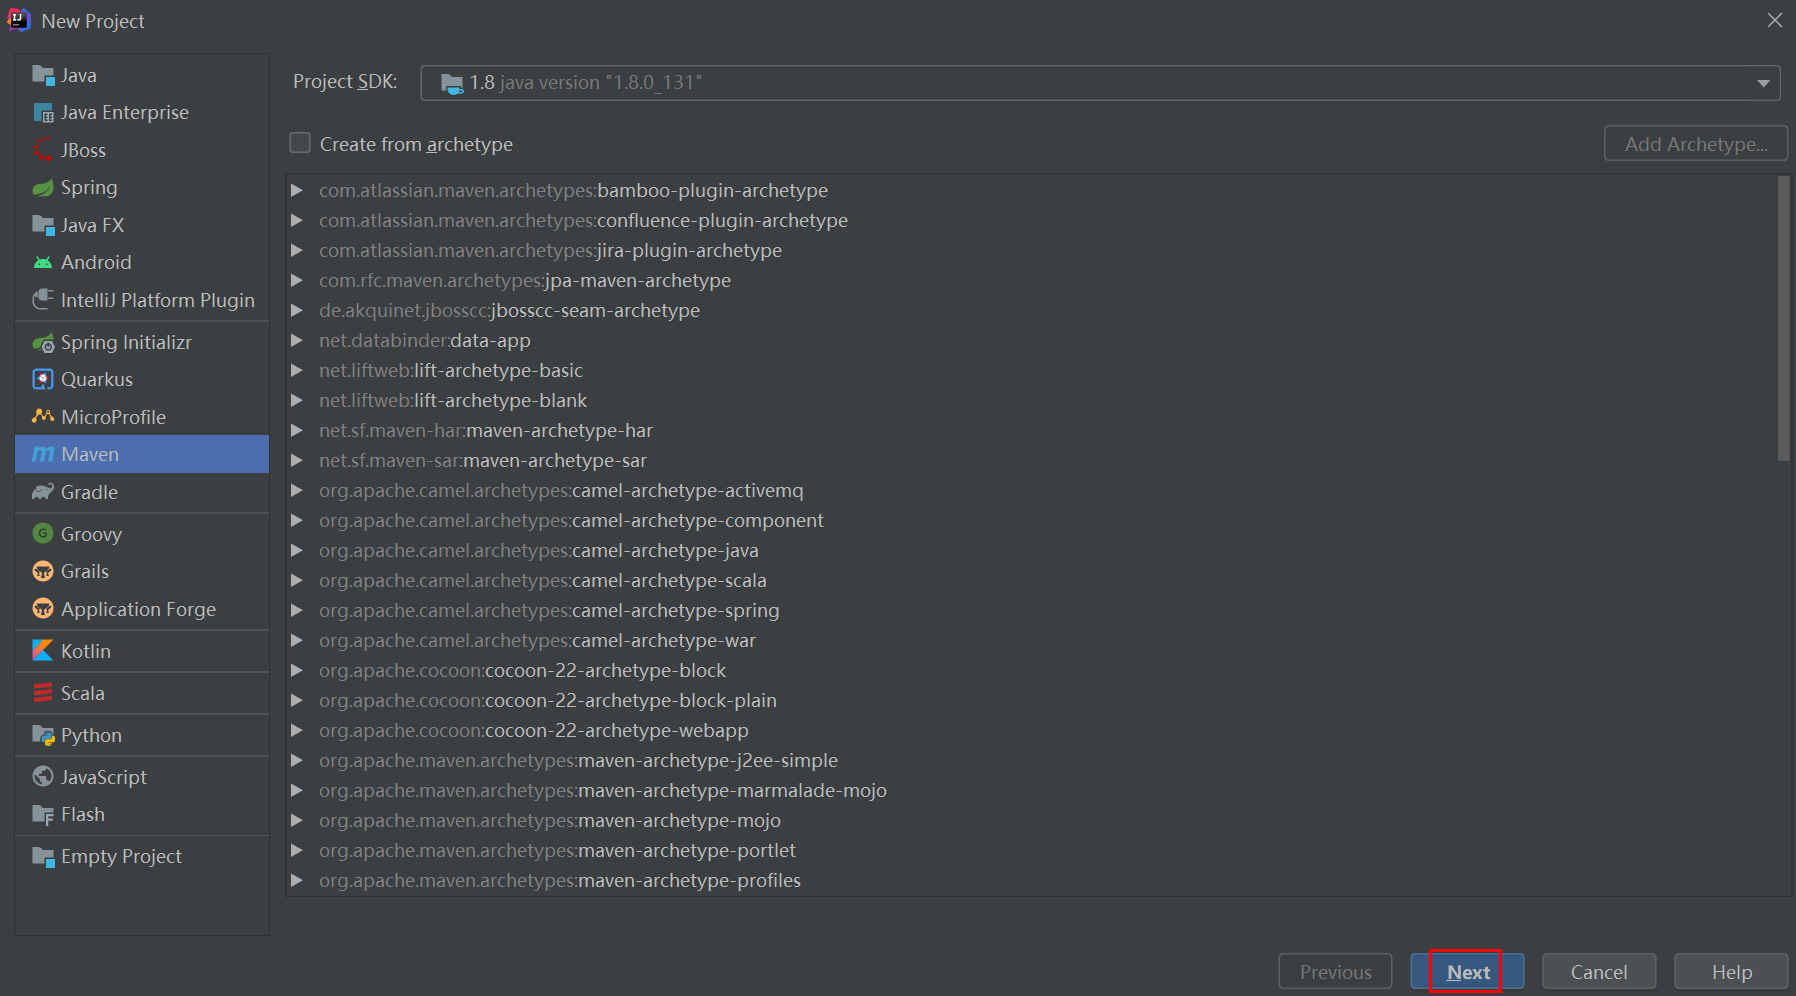Select the Spring leaf icon

click(x=43, y=188)
